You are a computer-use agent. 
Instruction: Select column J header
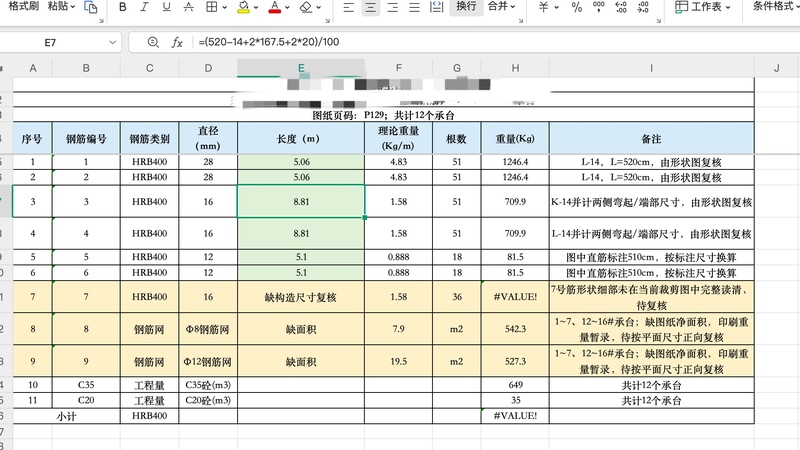coord(777,68)
